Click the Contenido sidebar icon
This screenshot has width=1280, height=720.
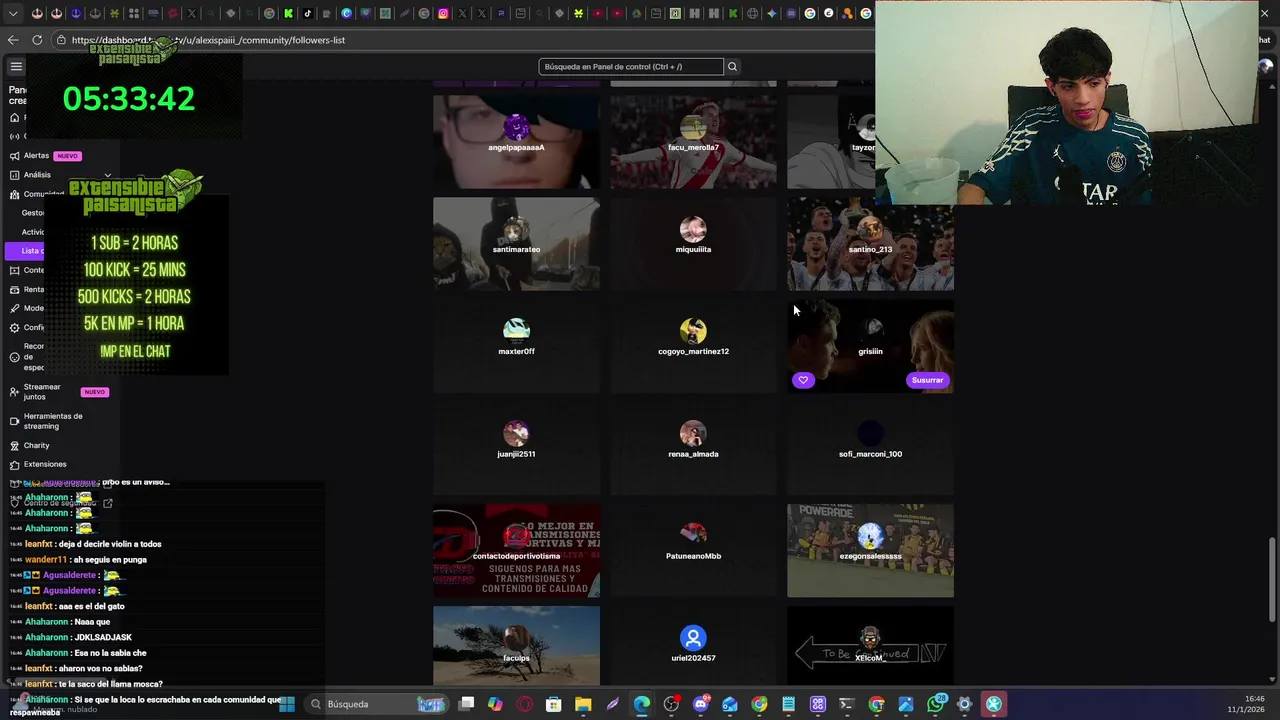(x=14, y=270)
